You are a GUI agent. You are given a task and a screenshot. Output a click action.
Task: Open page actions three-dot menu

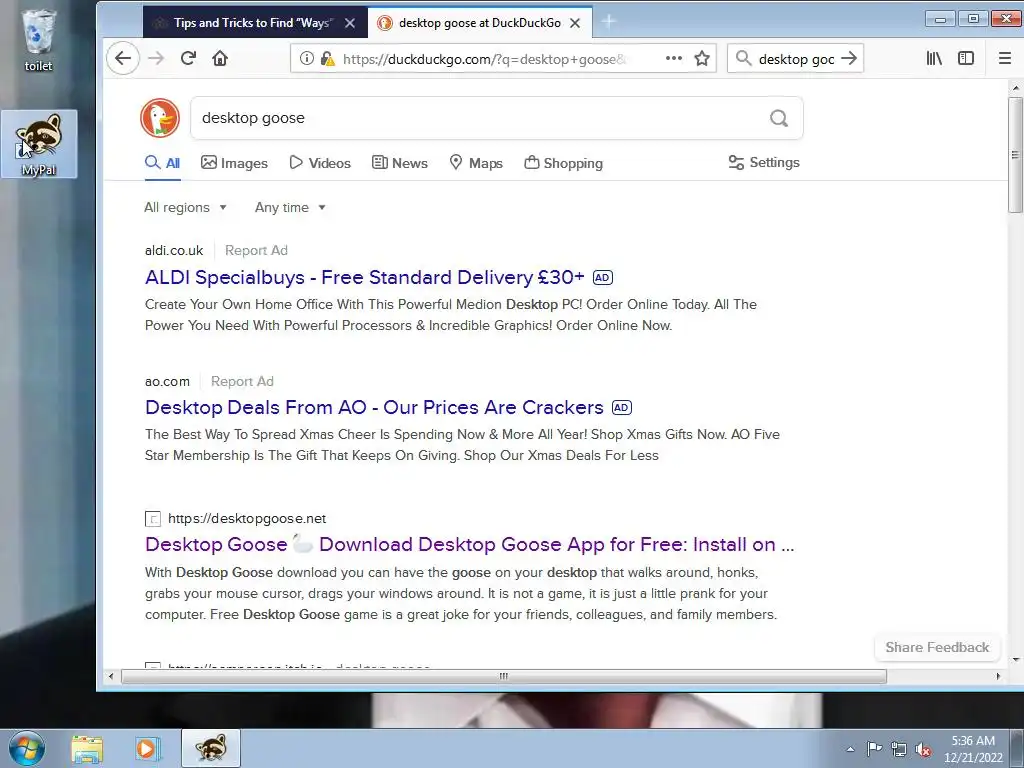coord(674,58)
